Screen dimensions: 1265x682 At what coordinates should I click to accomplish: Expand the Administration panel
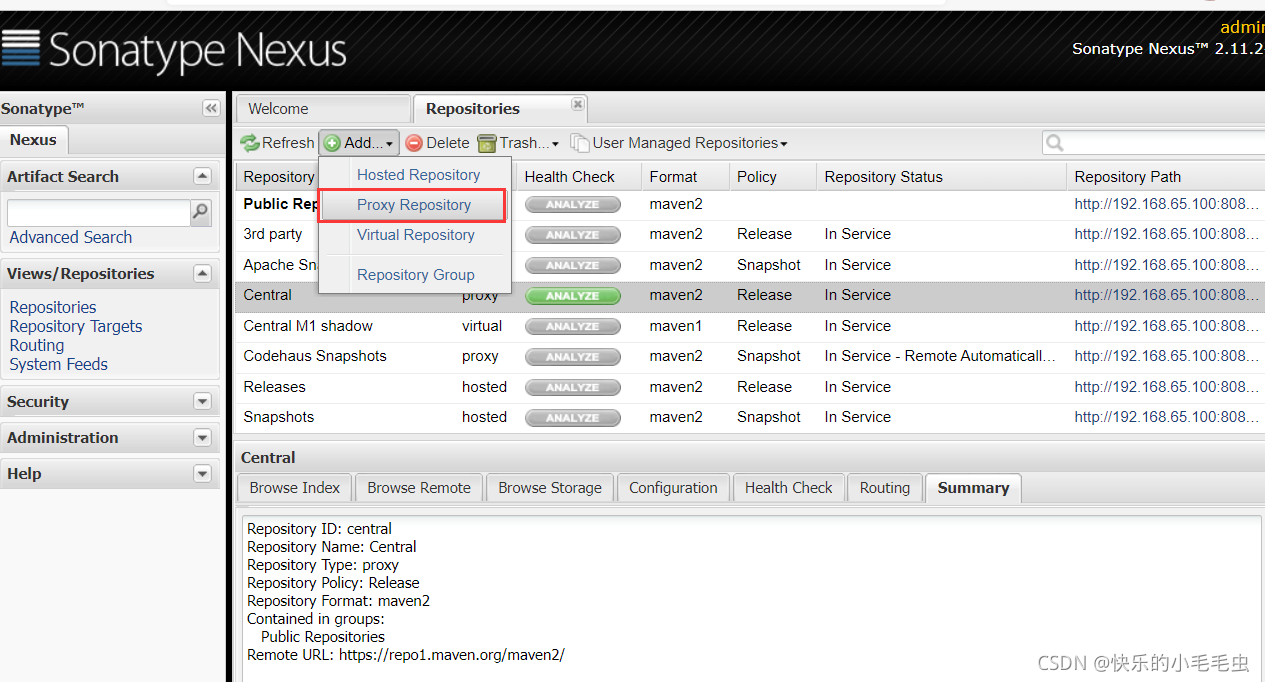coord(203,437)
